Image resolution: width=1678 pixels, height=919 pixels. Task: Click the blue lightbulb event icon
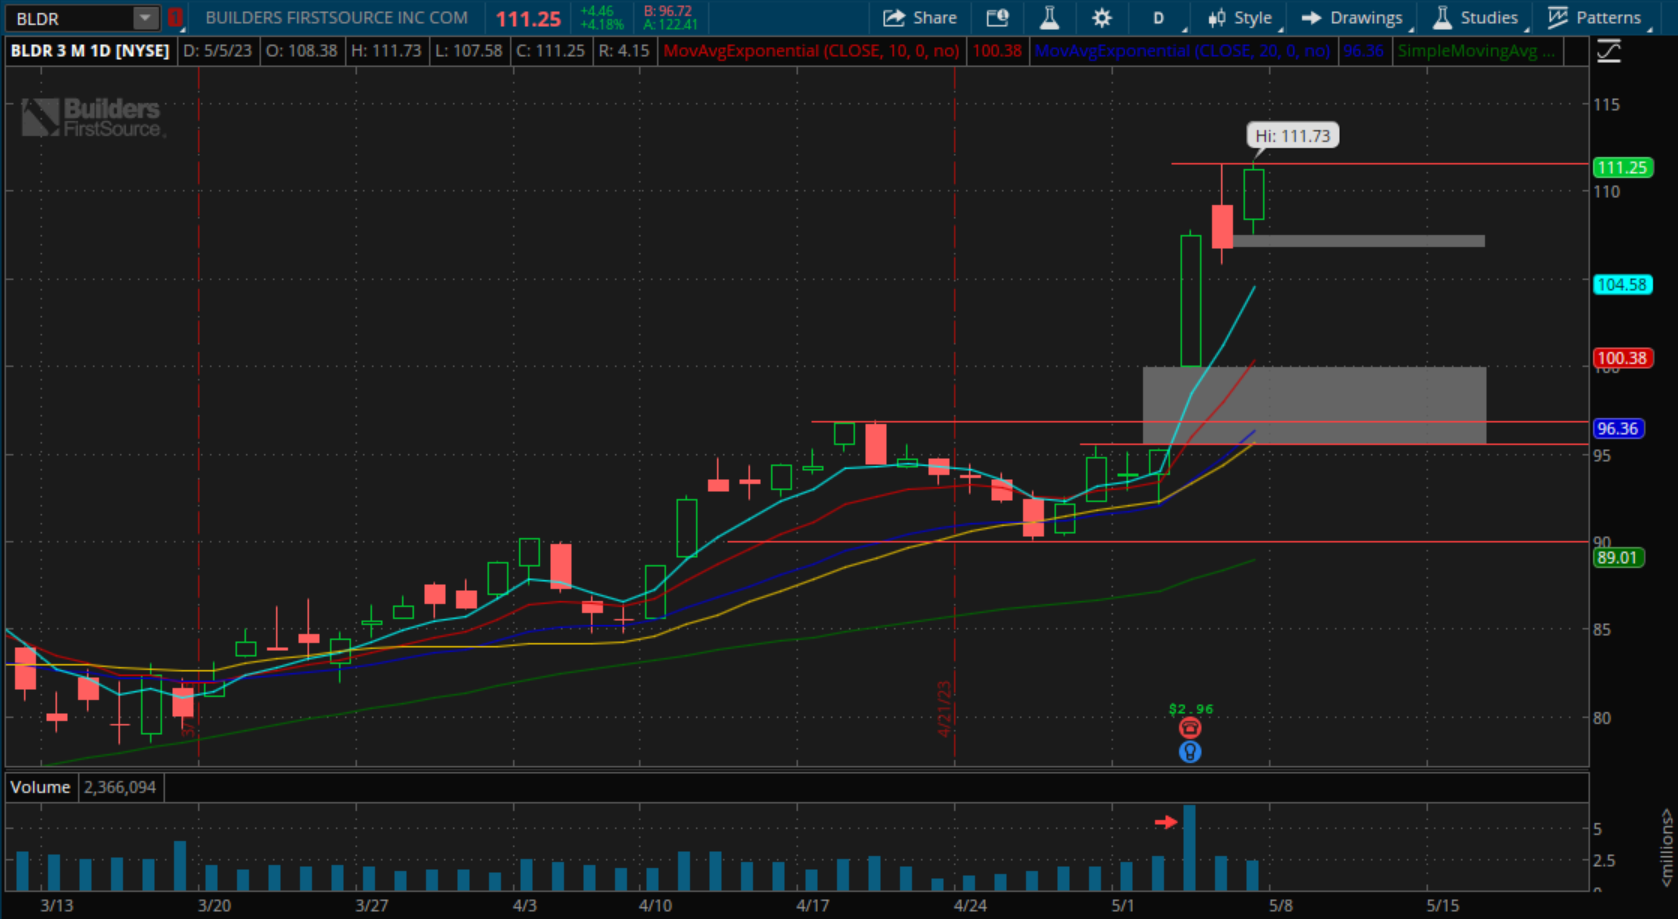coord(1189,752)
